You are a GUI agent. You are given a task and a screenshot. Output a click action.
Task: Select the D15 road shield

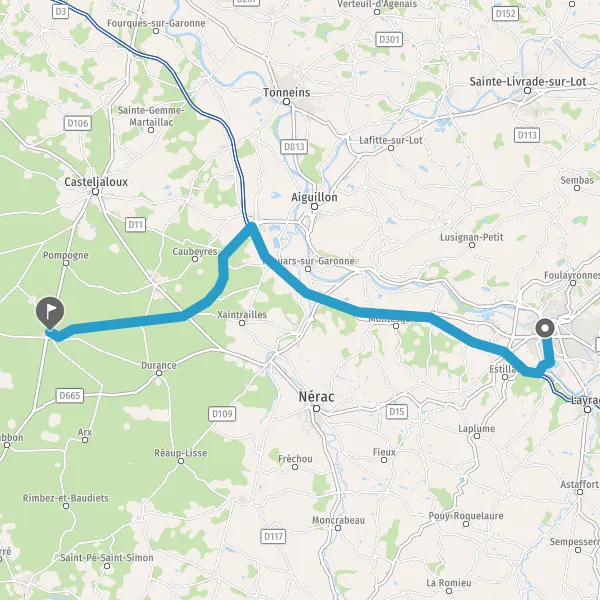coord(396,411)
